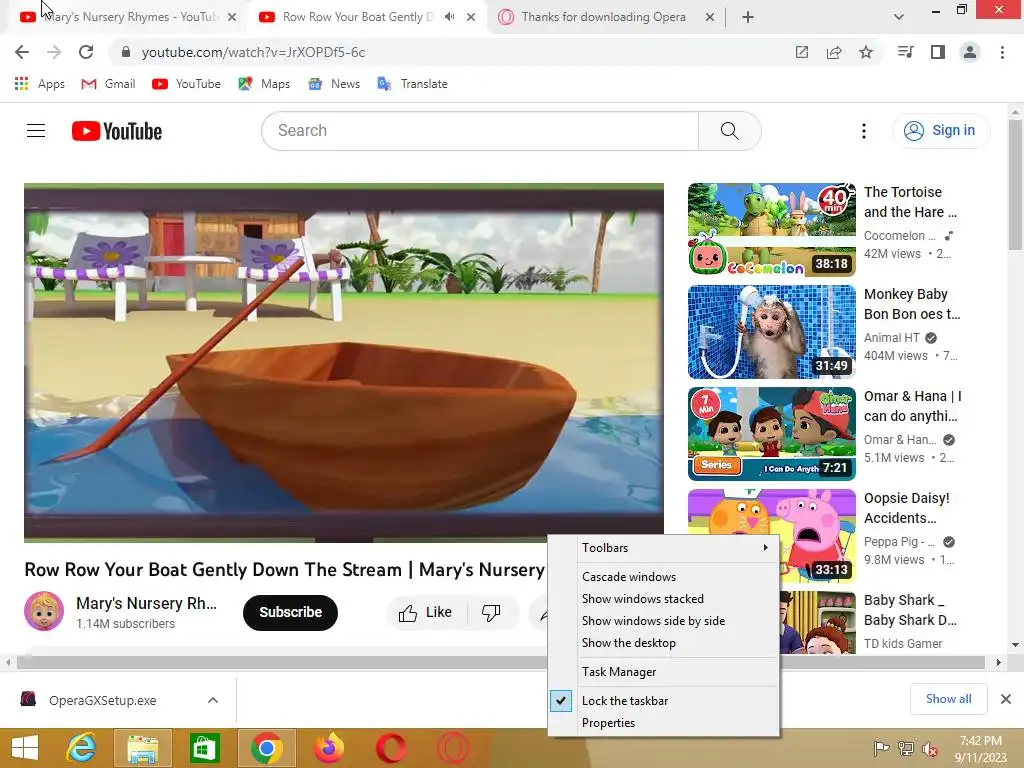Click the YouTube search input field

pos(480,131)
